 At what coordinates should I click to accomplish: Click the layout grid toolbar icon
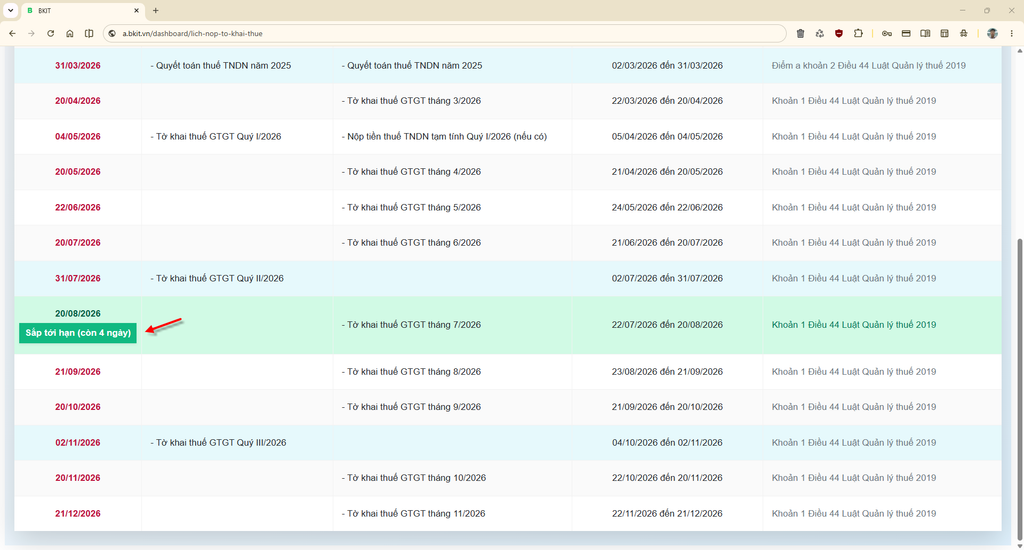[944, 33]
